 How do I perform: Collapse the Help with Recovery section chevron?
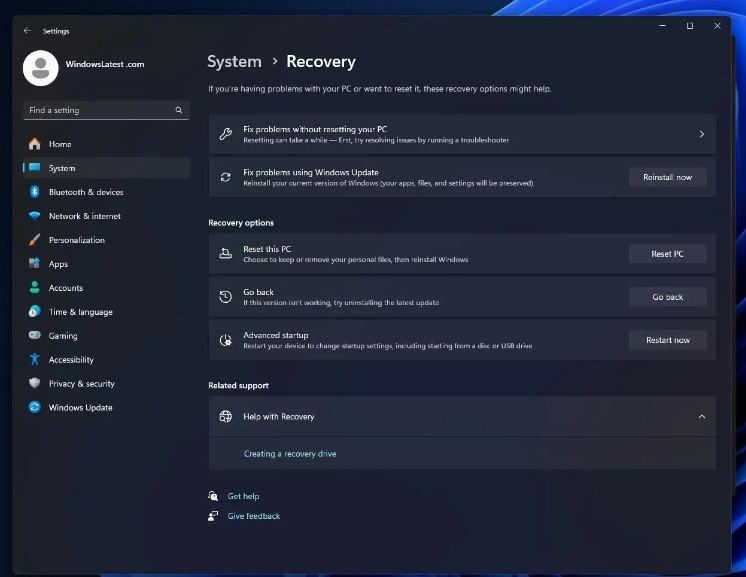[x=702, y=417]
